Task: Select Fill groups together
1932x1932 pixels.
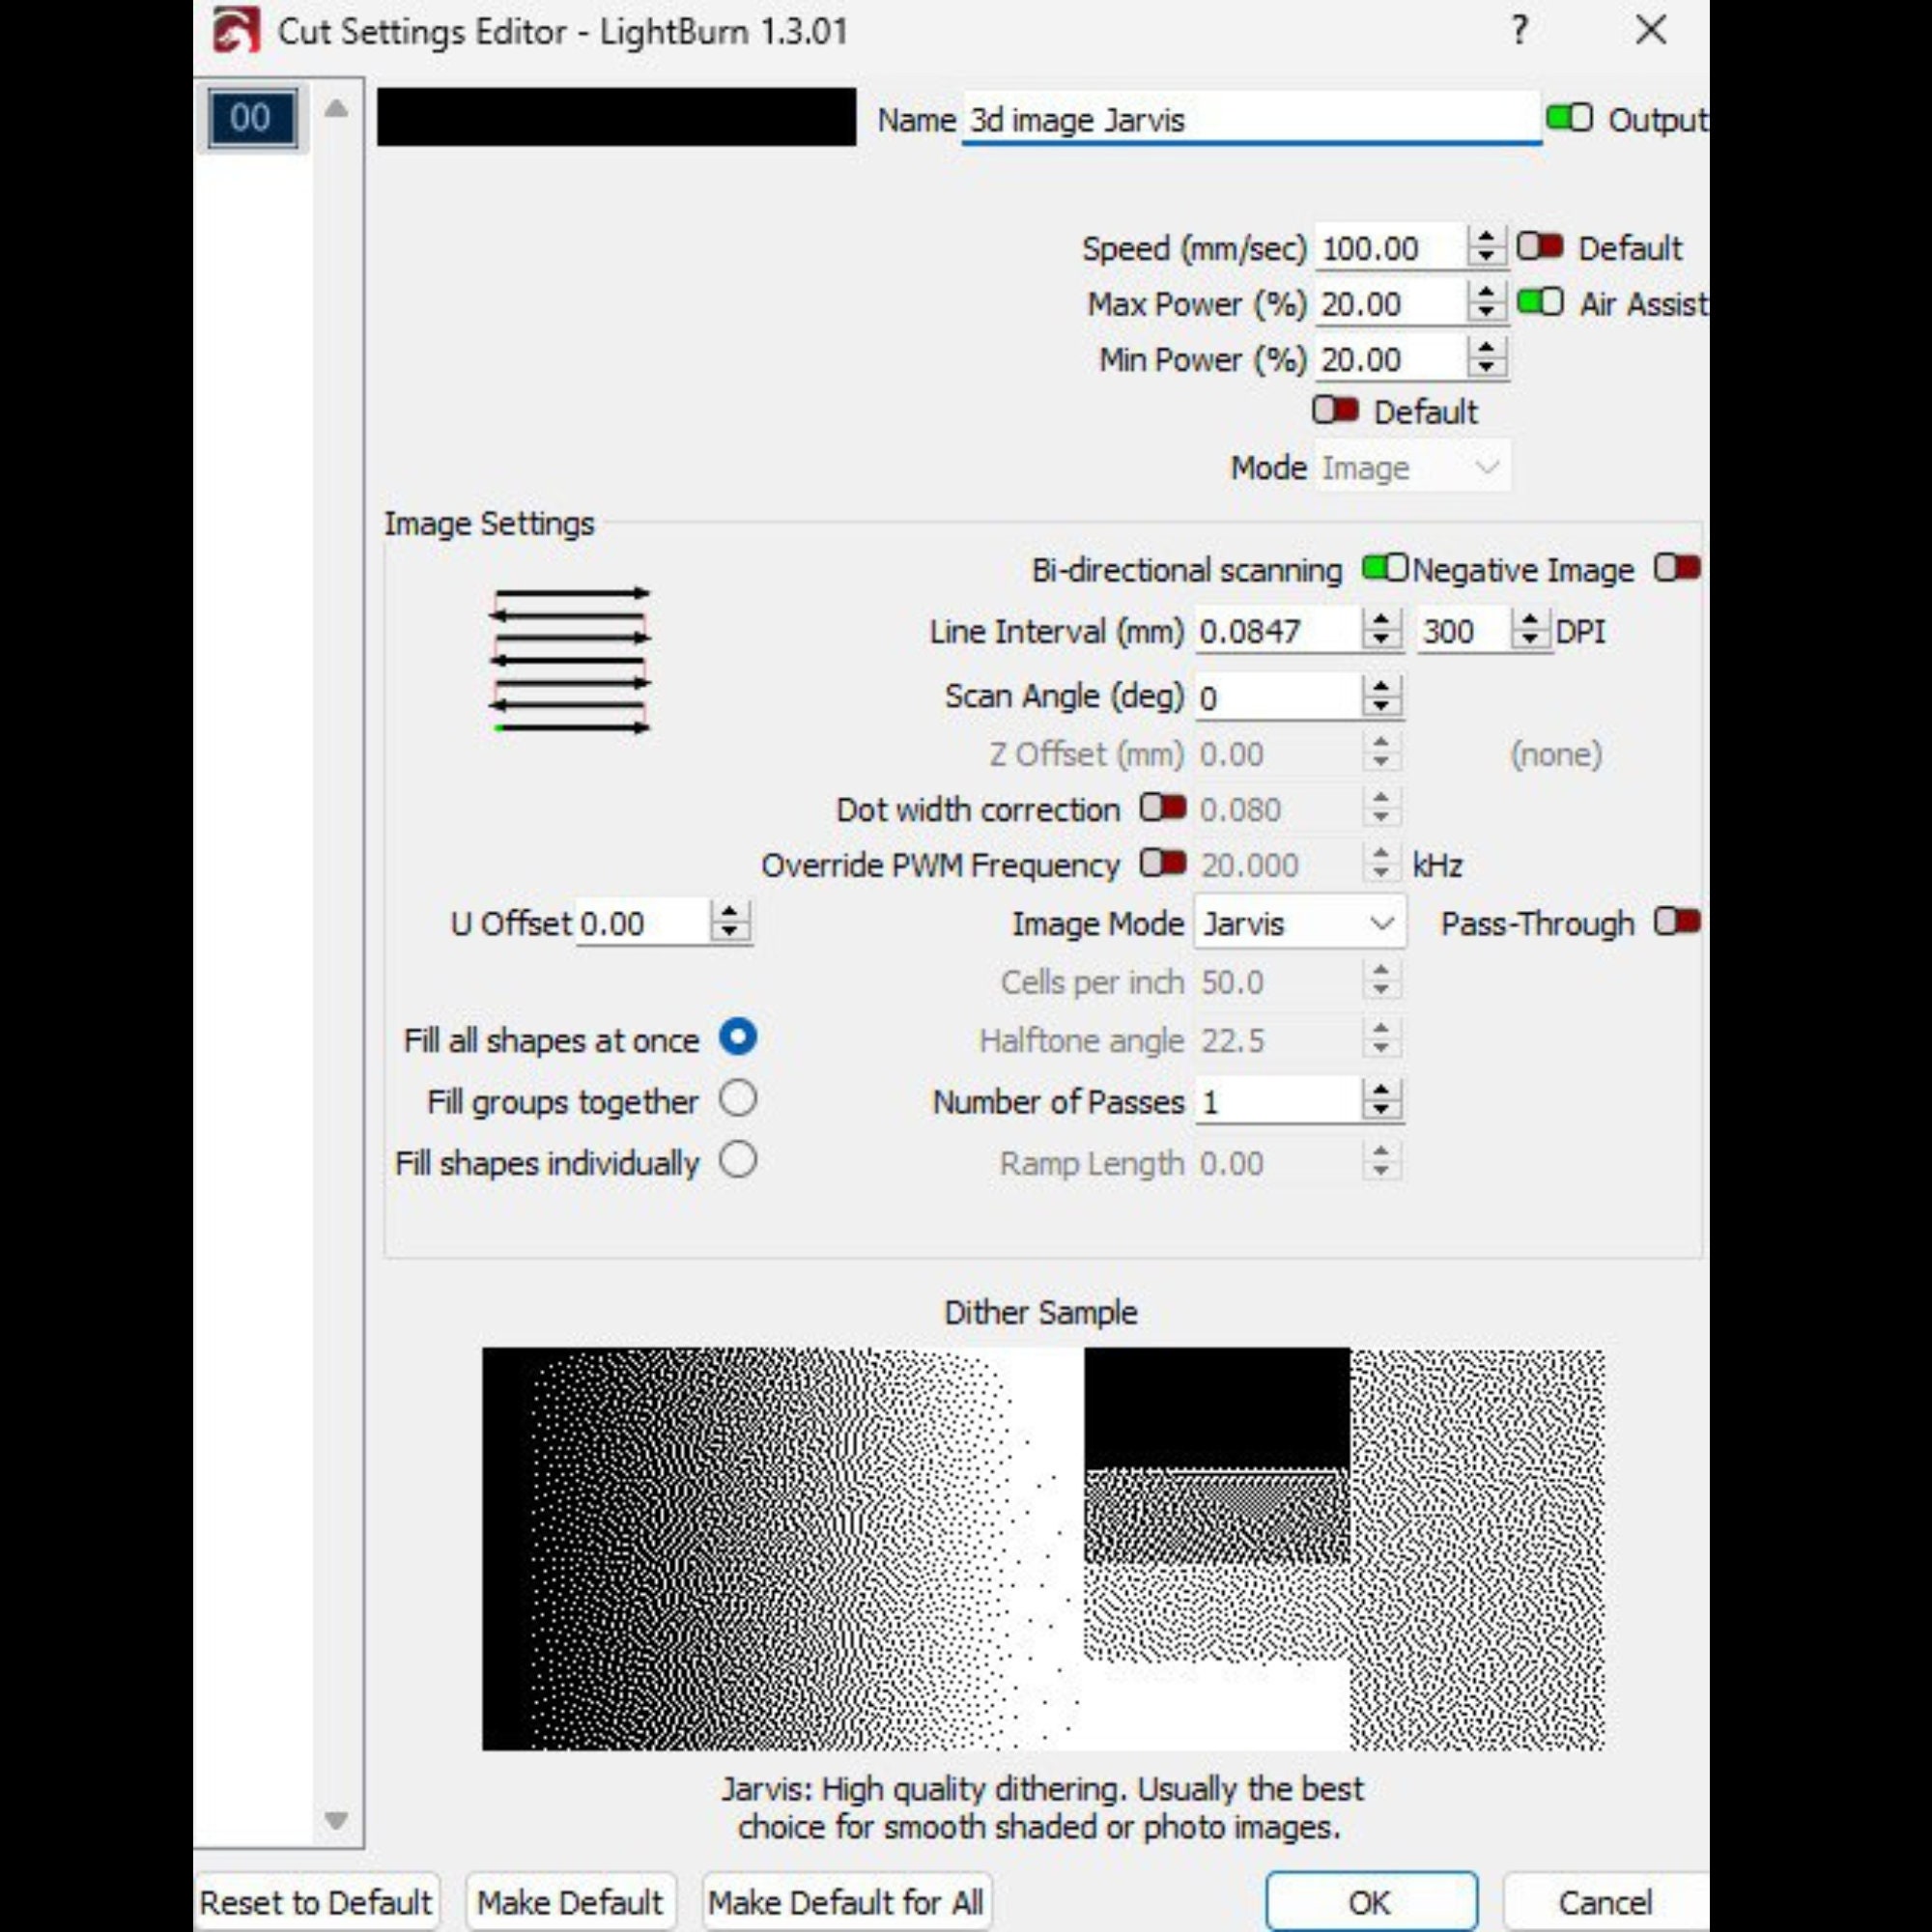Action: pyautogui.click(x=739, y=1099)
